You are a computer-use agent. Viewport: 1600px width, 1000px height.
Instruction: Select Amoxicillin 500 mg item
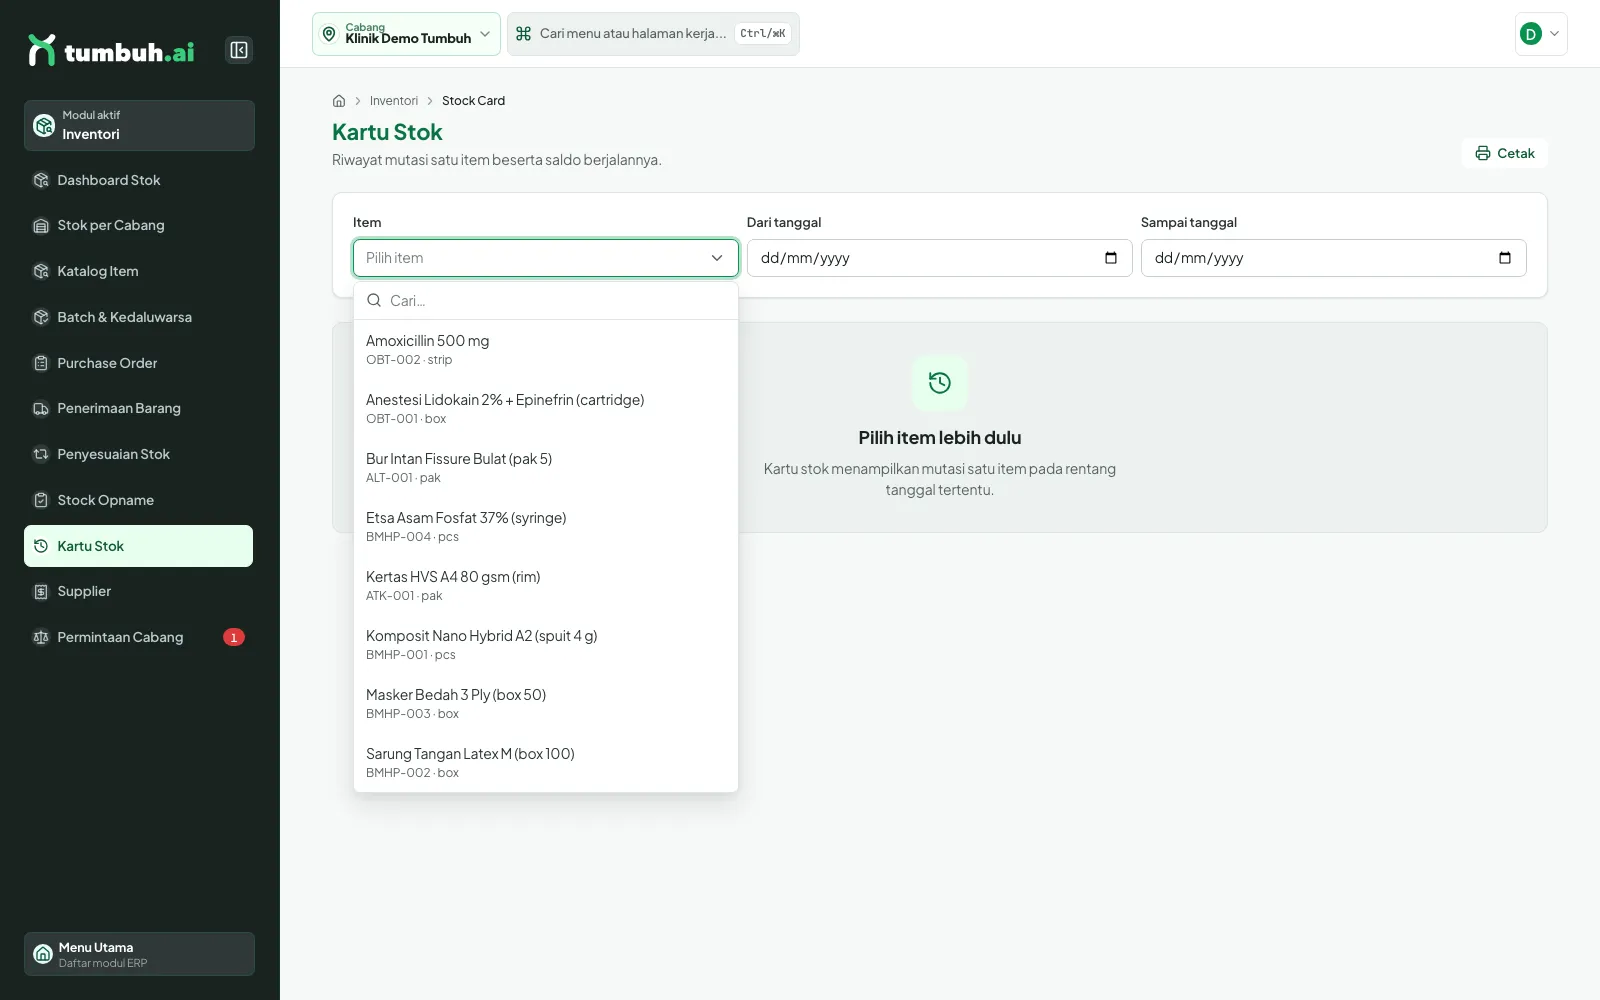546,350
